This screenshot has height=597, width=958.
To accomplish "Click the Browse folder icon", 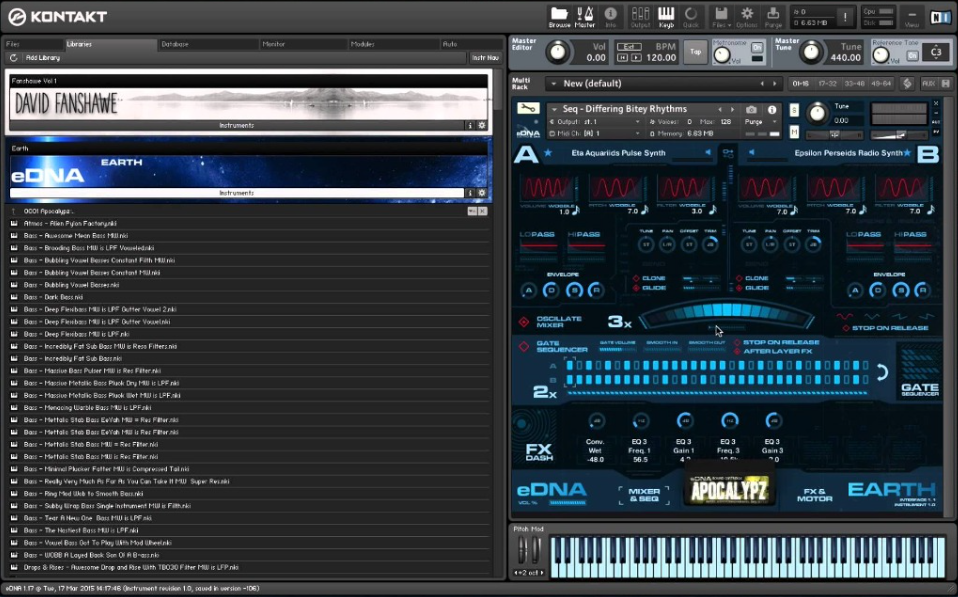I will pos(559,16).
